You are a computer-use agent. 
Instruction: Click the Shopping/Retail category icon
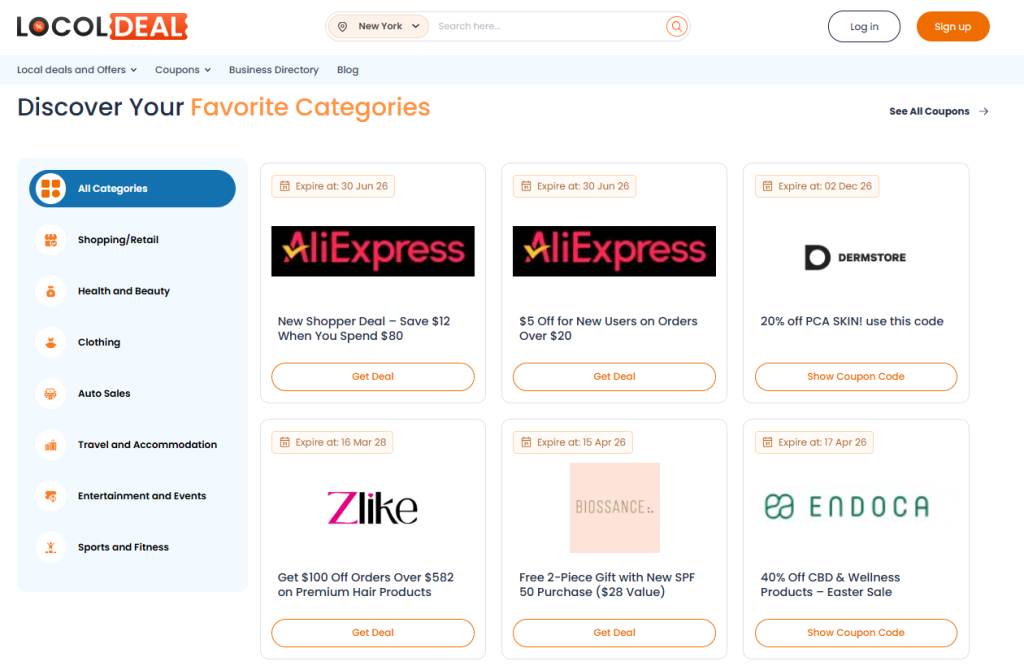click(50, 239)
